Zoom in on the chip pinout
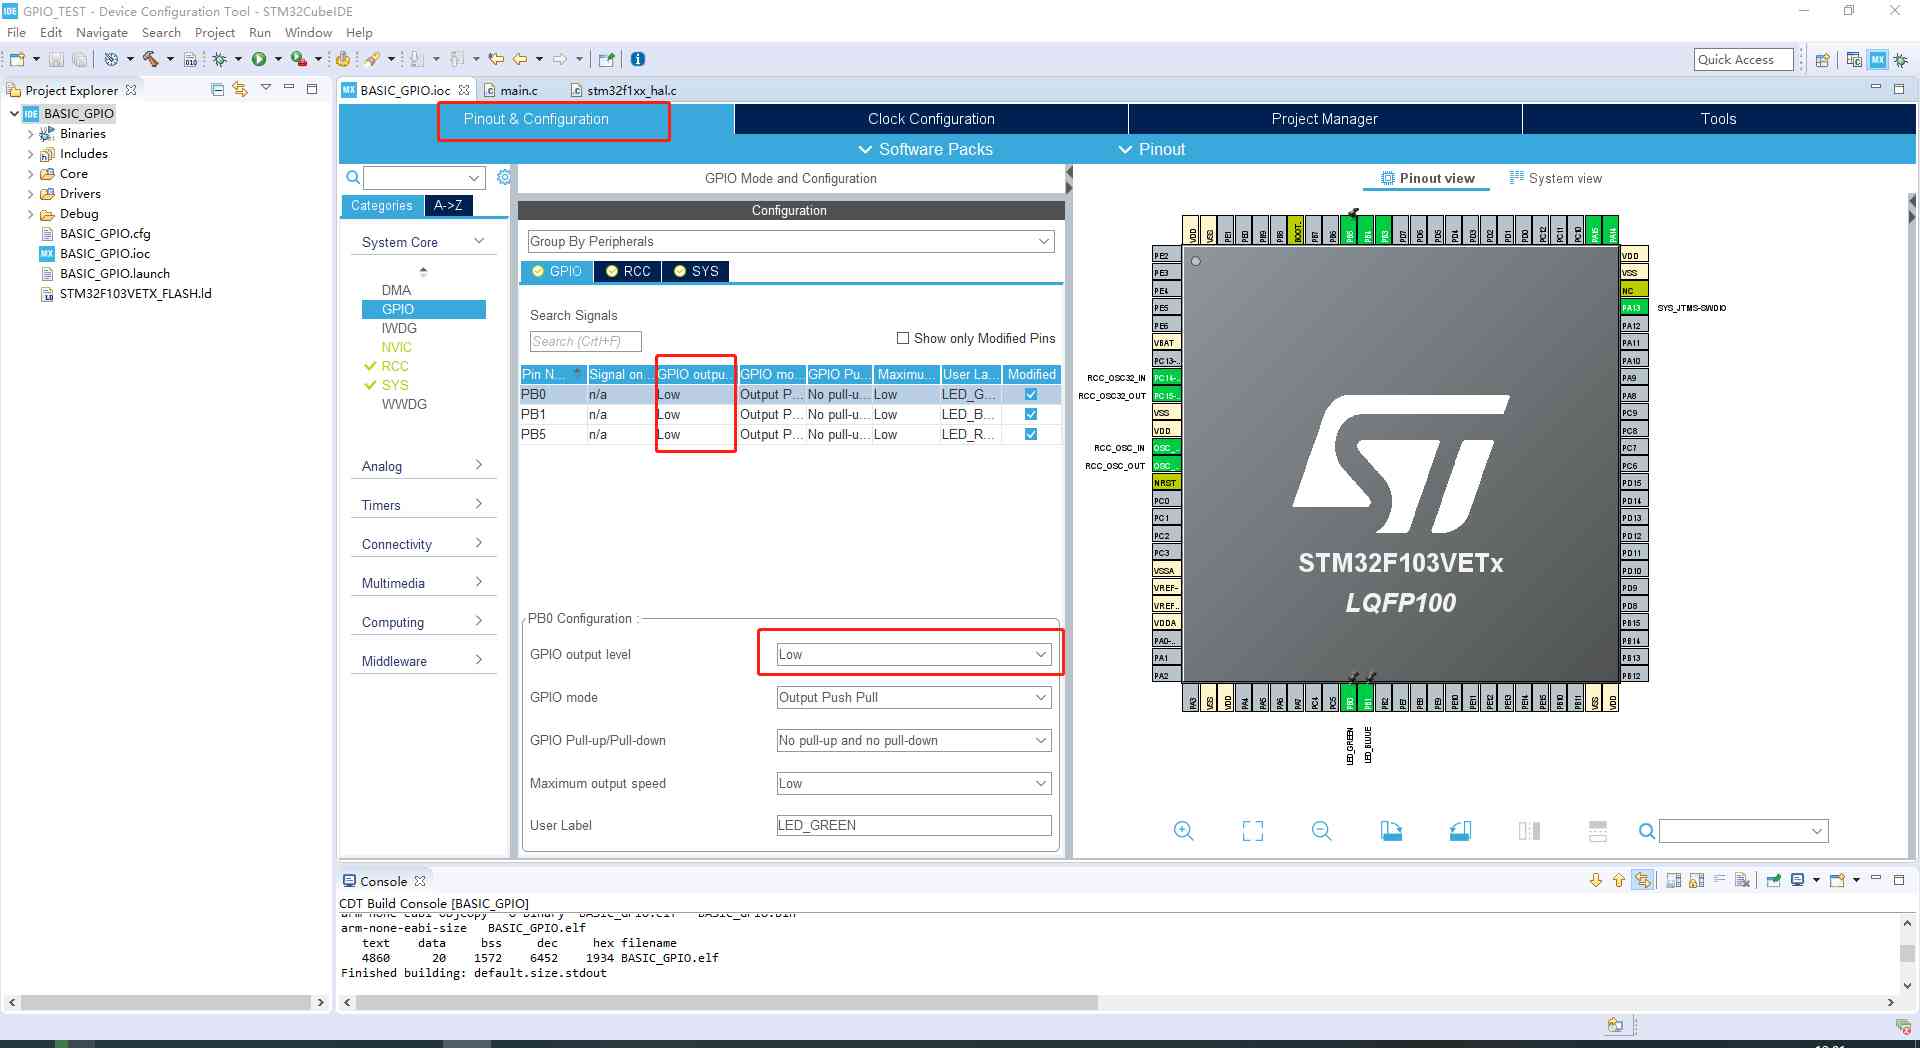This screenshot has width=1920, height=1048. click(x=1183, y=831)
